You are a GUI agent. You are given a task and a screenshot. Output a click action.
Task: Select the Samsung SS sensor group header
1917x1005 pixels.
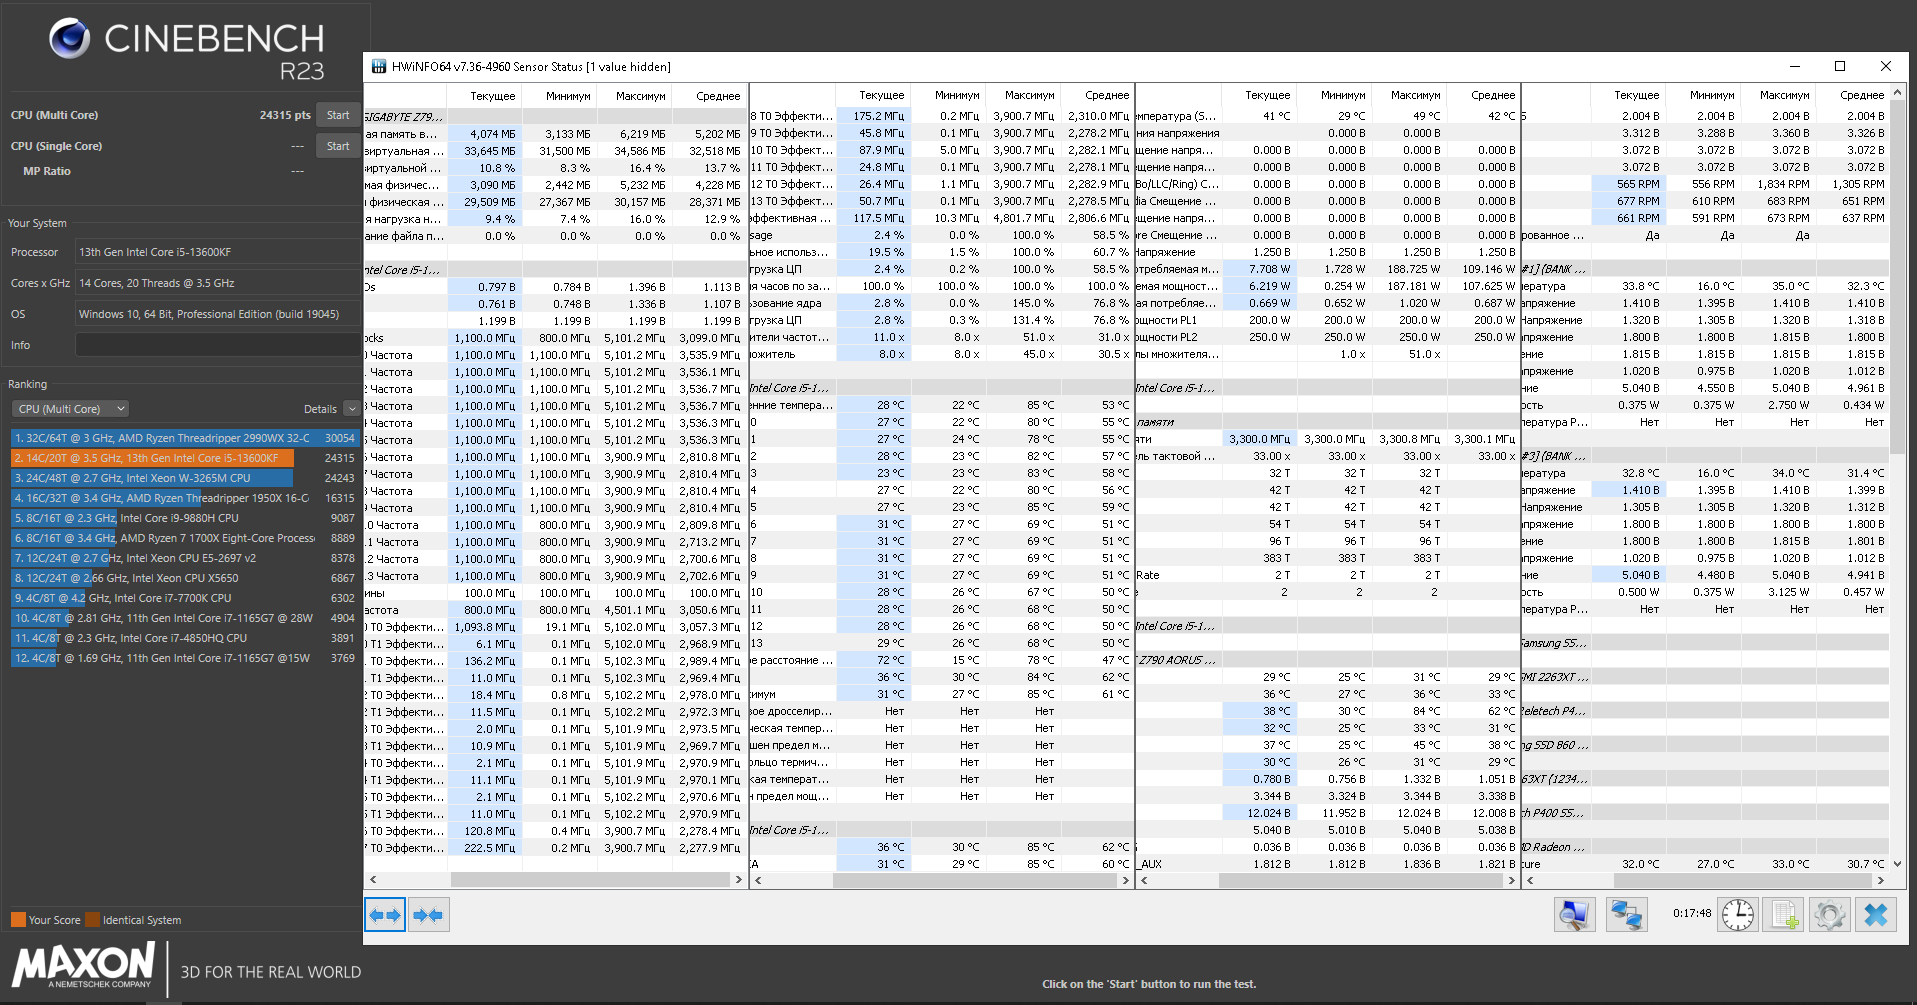(x=1554, y=643)
